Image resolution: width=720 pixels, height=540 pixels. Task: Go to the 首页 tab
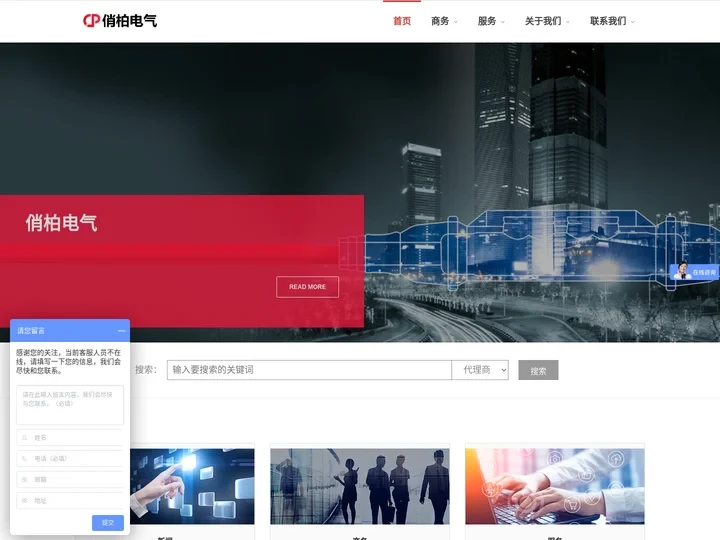tap(402, 21)
